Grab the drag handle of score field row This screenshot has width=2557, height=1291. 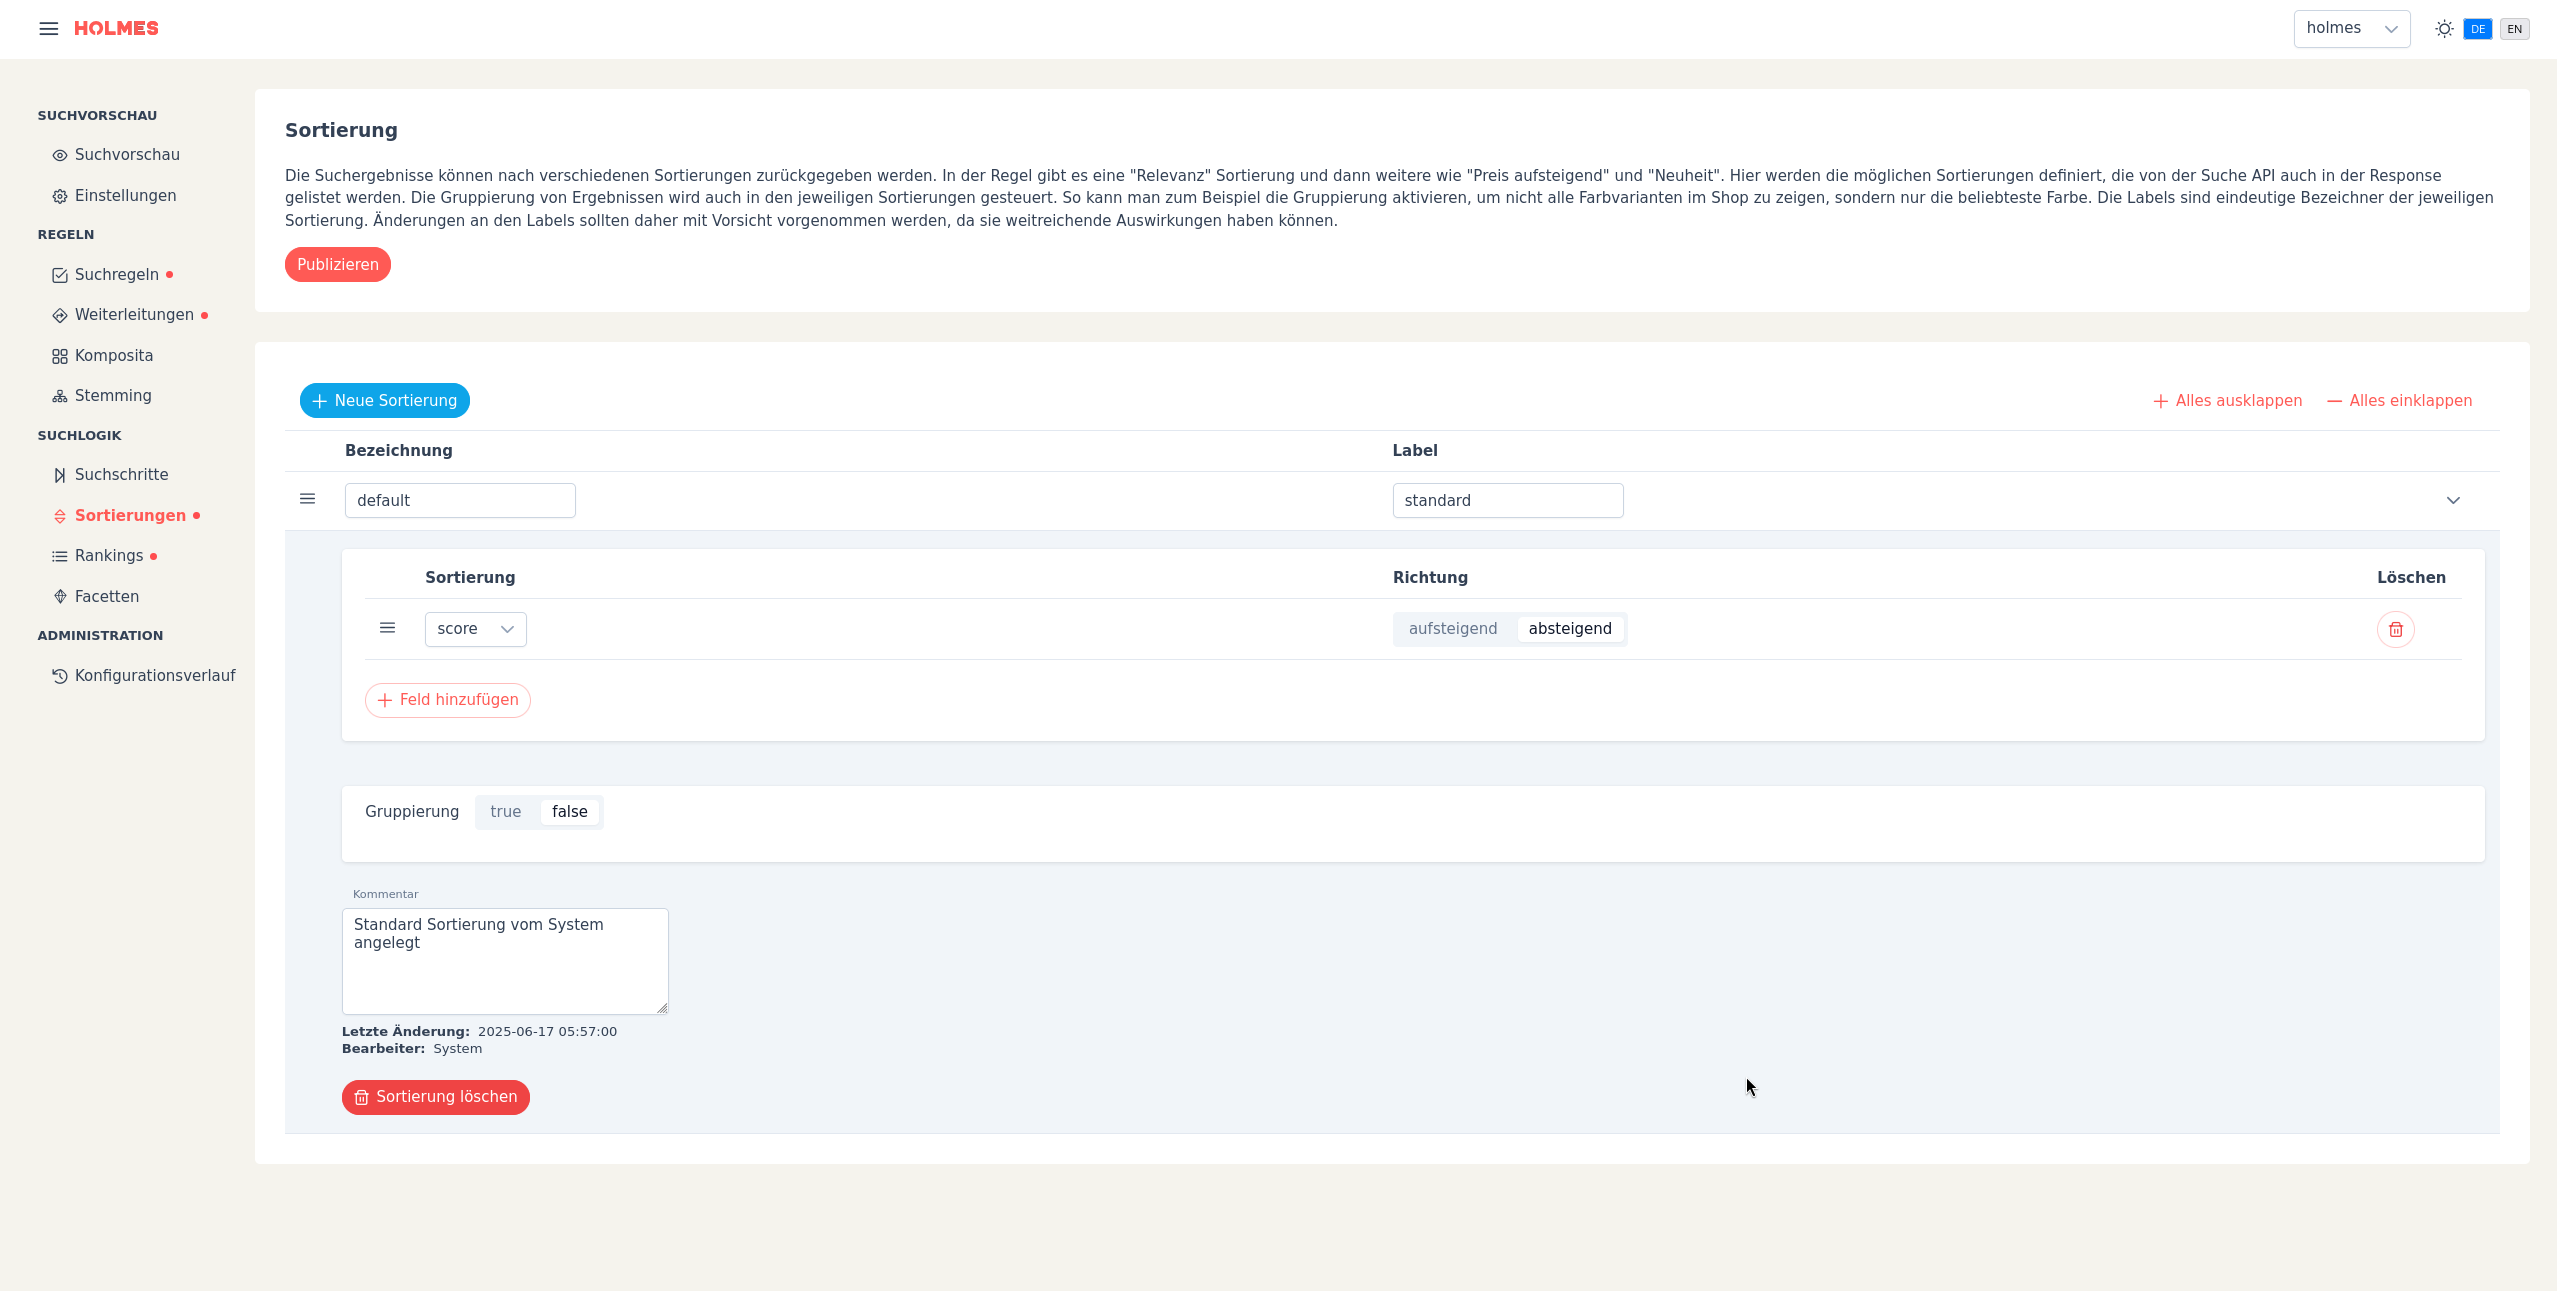pyautogui.click(x=388, y=628)
